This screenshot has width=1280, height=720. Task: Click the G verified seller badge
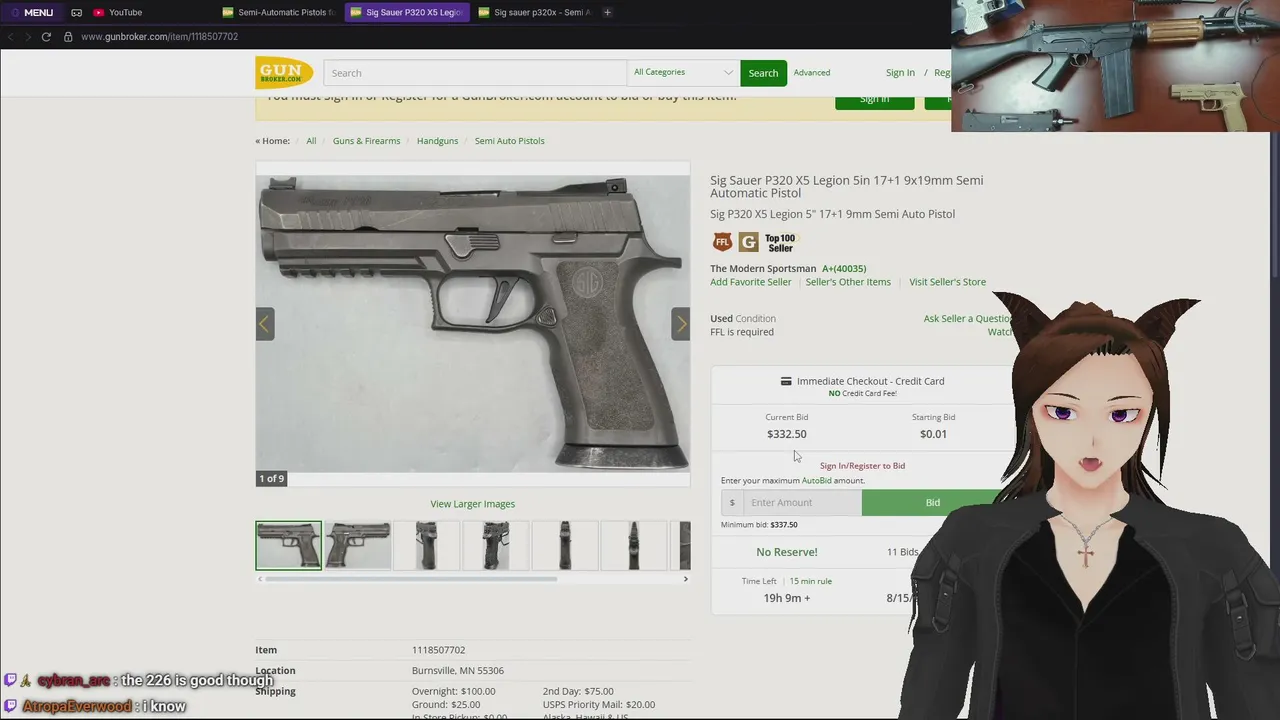click(748, 242)
